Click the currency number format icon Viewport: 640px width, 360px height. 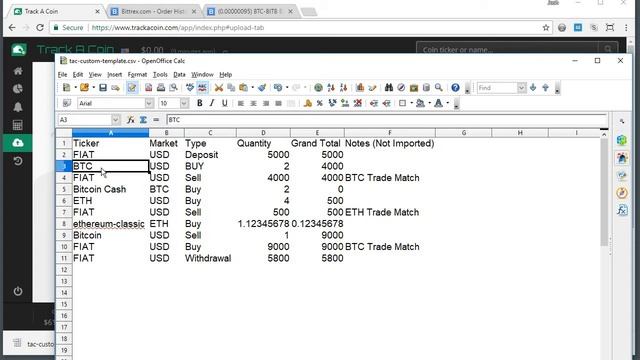pos(307,103)
